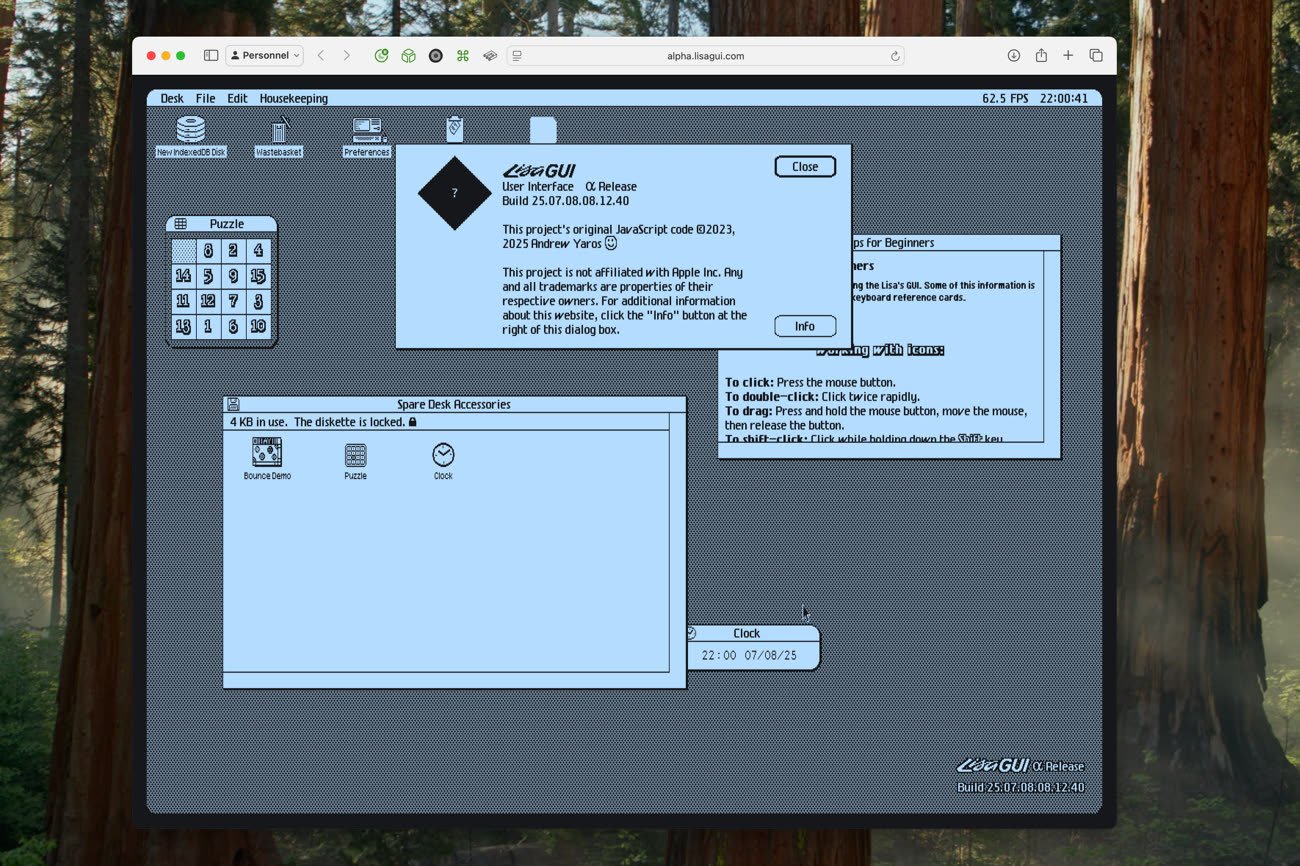Click the black diamond question mark icon
This screenshot has width=1300, height=866.
tap(454, 193)
